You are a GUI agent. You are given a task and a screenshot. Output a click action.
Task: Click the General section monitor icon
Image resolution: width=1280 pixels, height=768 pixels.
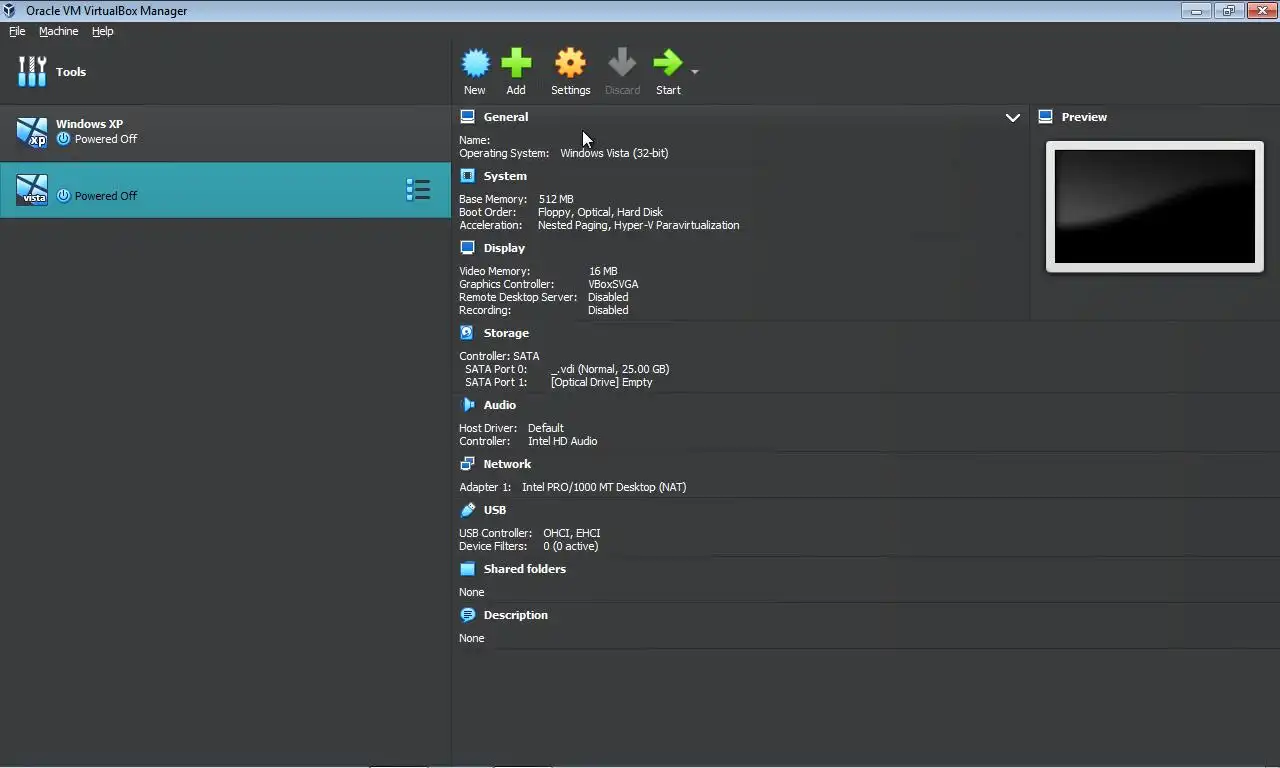[467, 117]
